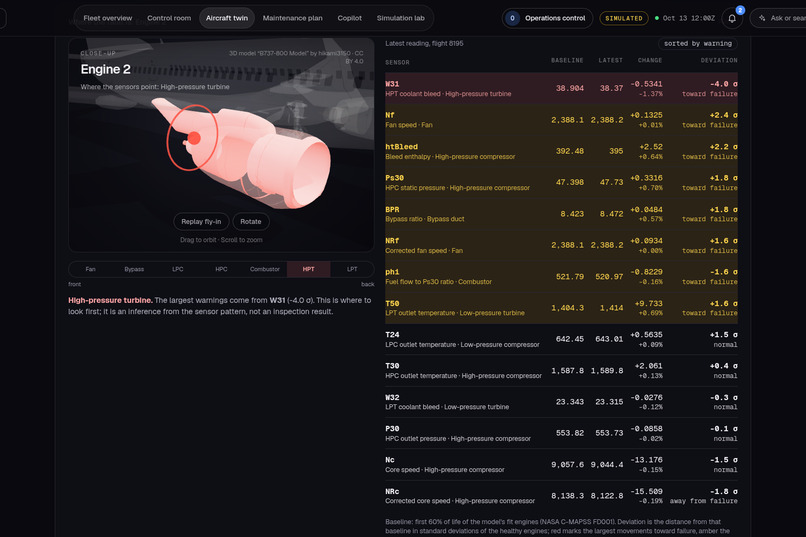806x537 pixels.
Task: Click the 'away from failure' label
Action: pyautogui.click(x=703, y=501)
